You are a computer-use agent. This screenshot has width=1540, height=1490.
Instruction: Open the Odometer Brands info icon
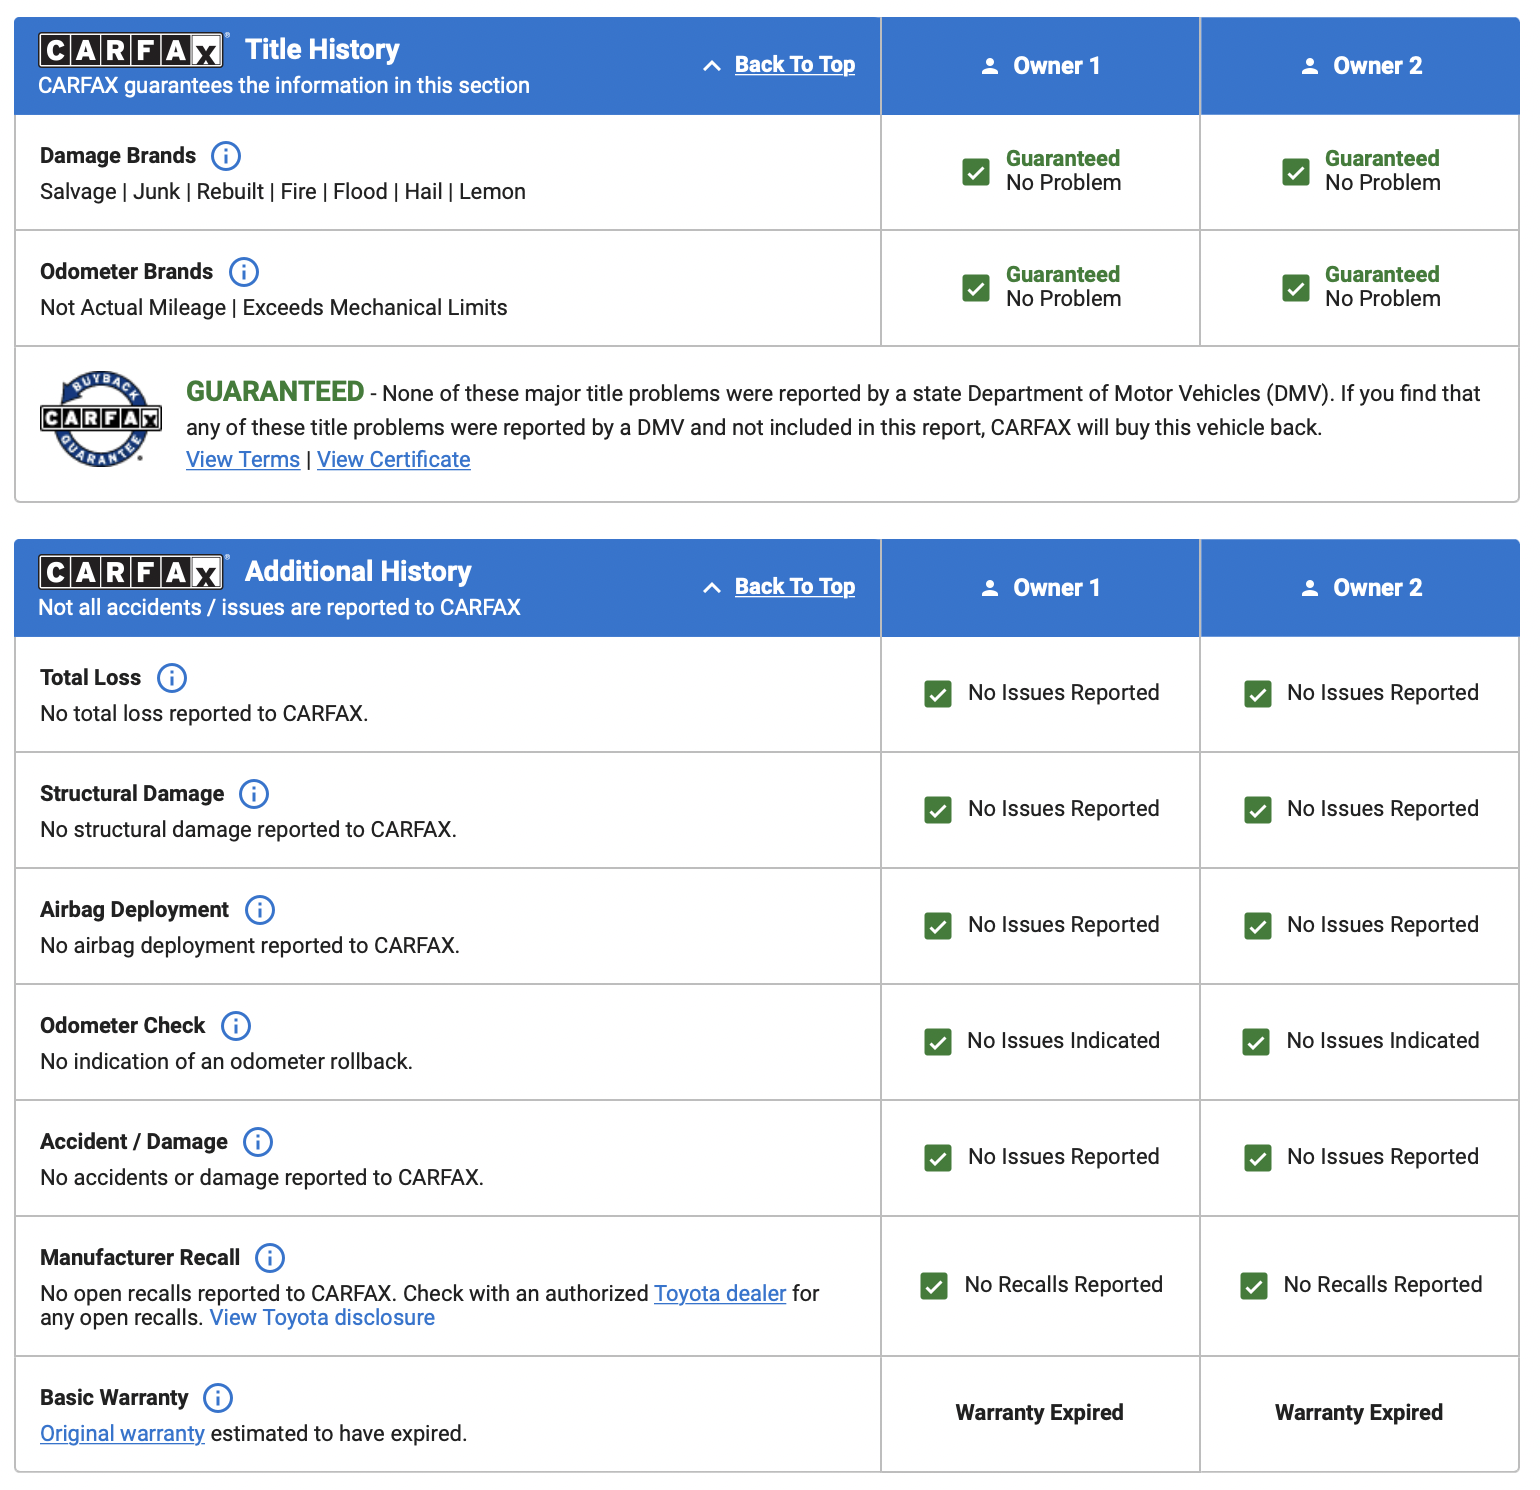coord(244,272)
